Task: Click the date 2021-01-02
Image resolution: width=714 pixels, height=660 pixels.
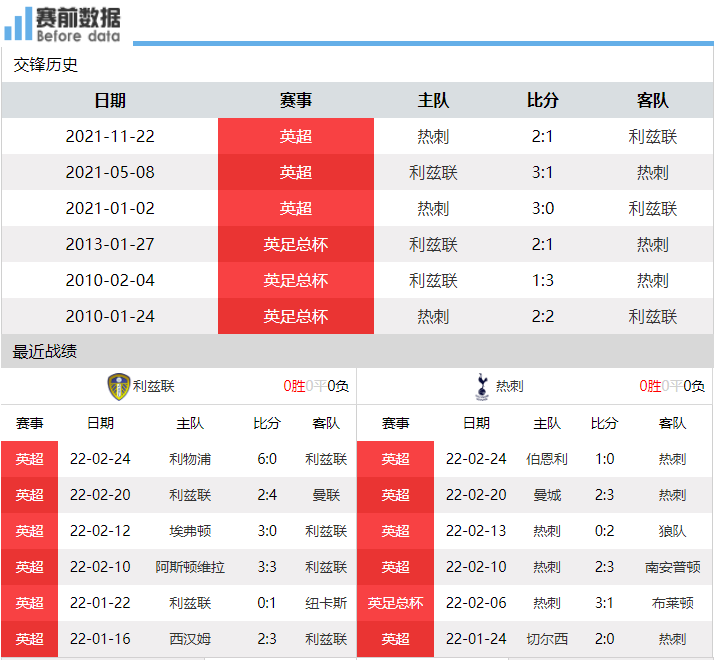Action: (110, 208)
